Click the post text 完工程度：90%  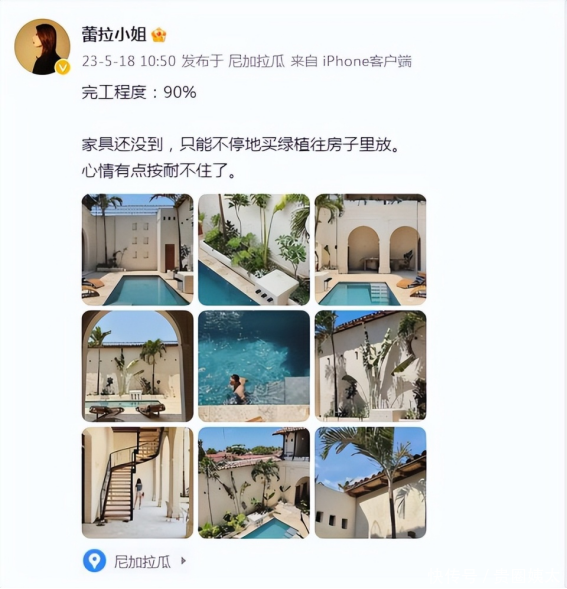pos(139,92)
